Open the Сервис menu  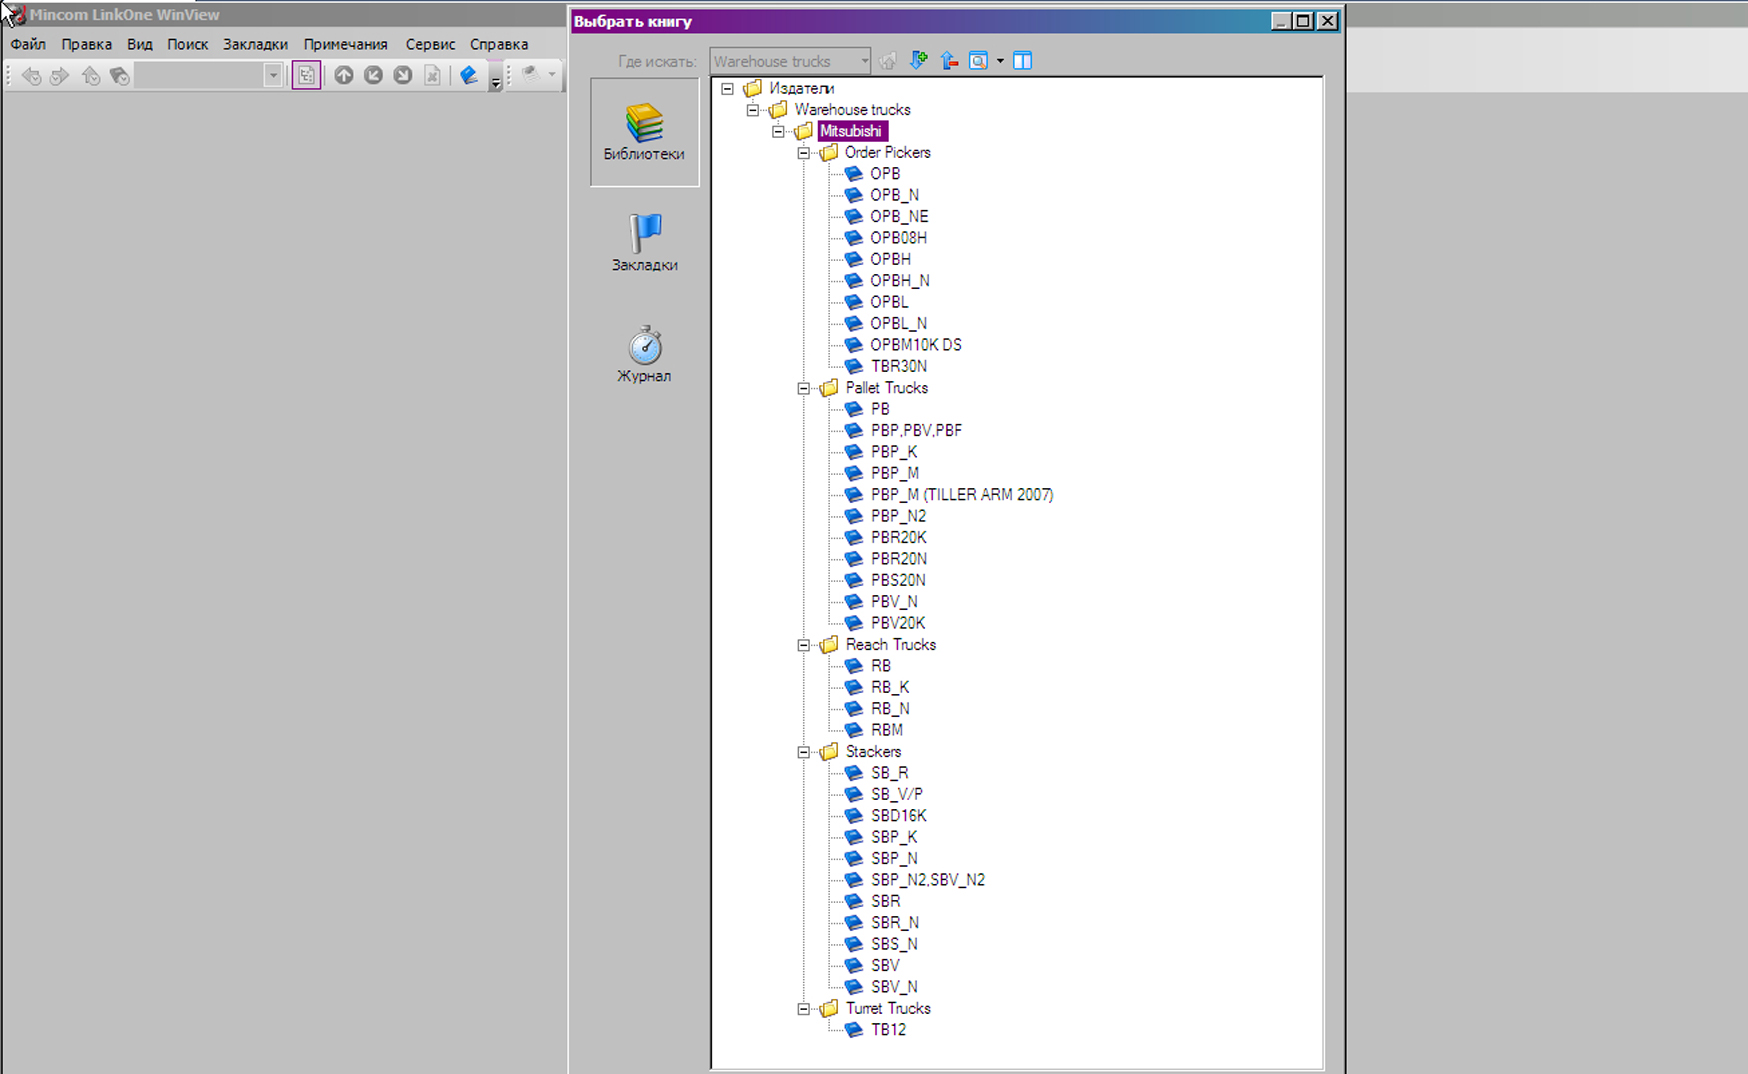pos(430,44)
